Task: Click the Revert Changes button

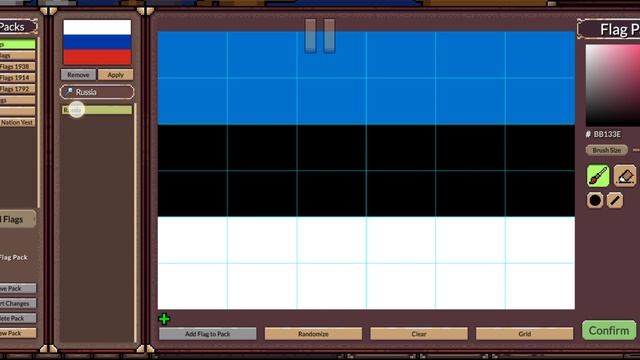Action: 18,303
